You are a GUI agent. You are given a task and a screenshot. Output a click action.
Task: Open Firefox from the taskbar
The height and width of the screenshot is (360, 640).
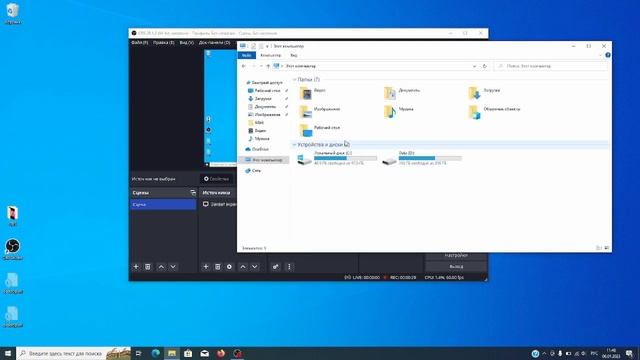click(x=221, y=353)
